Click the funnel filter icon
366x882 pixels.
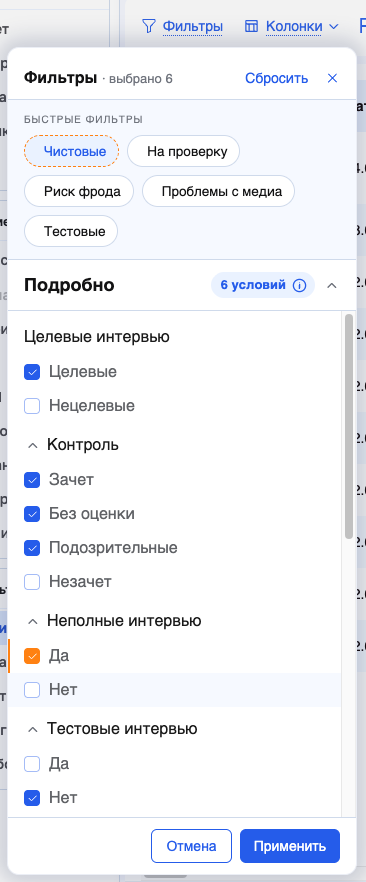pyautogui.click(x=148, y=26)
